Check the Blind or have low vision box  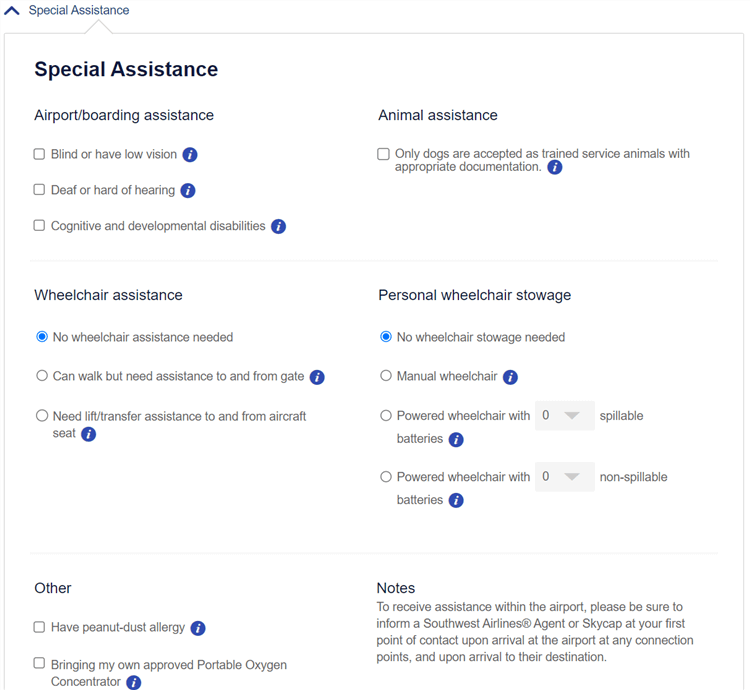tap(40, 154)
